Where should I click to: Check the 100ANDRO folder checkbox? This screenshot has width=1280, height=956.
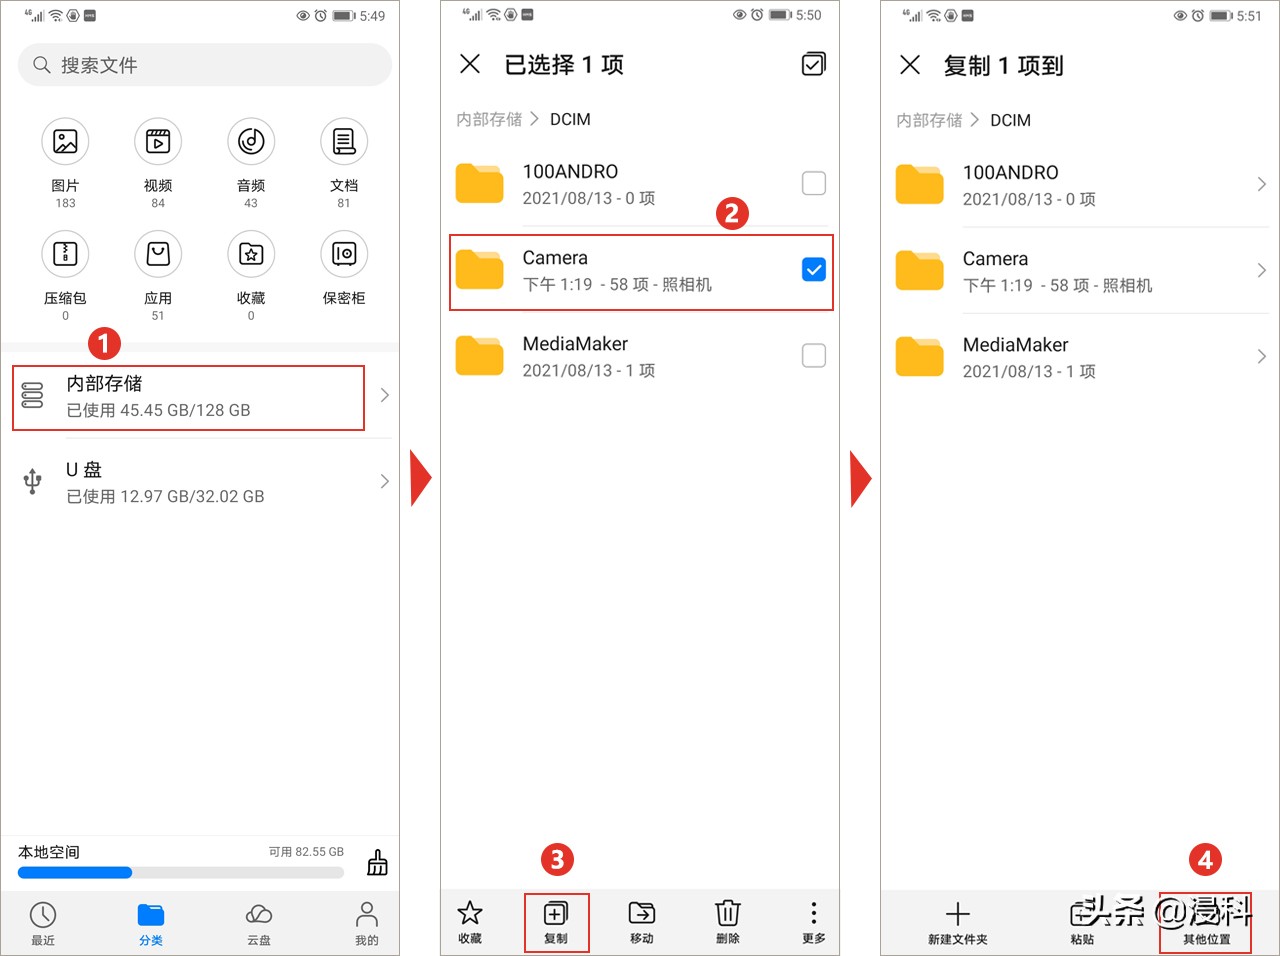click(x=813, y=183)
